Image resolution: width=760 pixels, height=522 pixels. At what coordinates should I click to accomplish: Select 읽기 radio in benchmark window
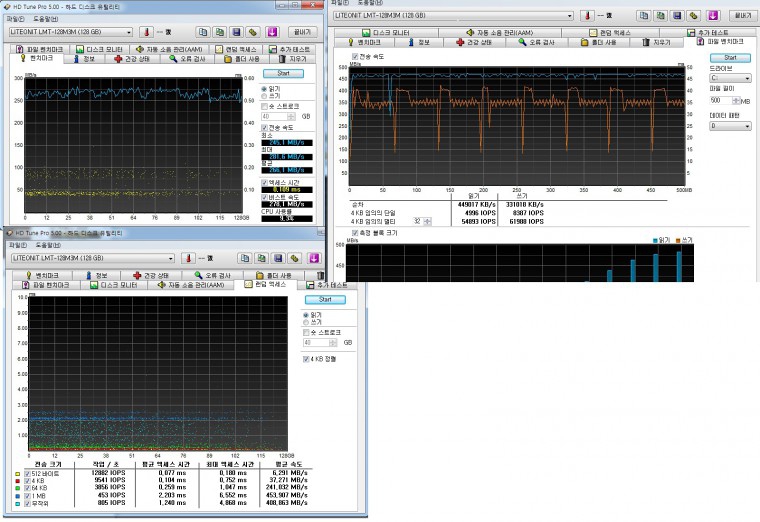(264, 89)
